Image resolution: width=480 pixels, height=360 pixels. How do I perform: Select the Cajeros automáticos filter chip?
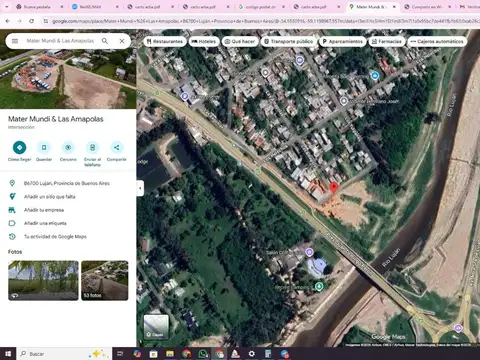click(437, 41)
